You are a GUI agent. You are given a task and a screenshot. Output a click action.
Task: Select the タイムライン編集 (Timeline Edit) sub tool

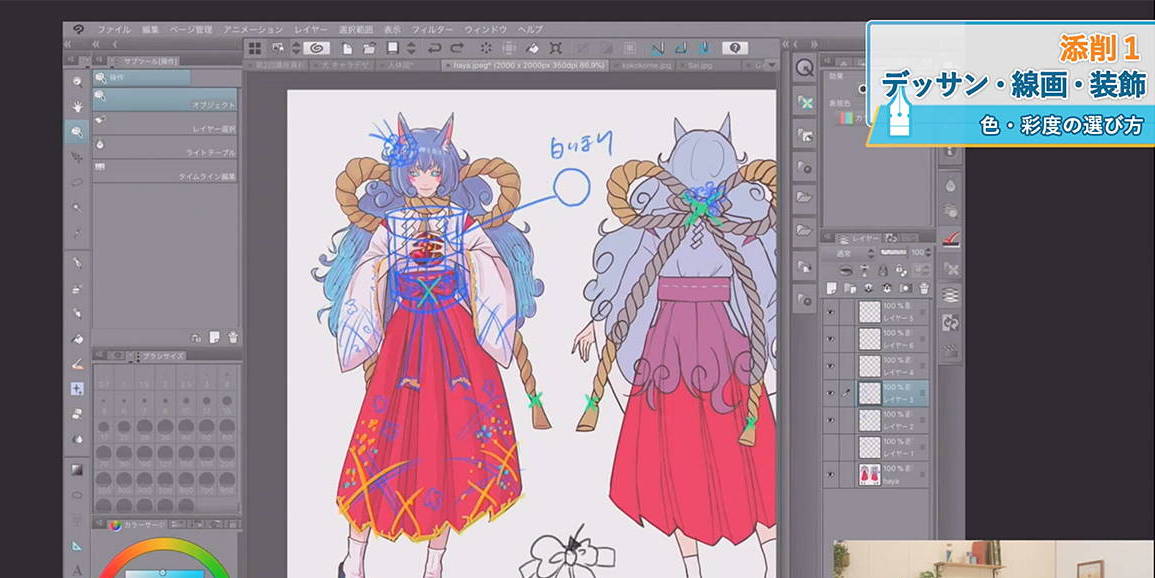tap(165, 172)
